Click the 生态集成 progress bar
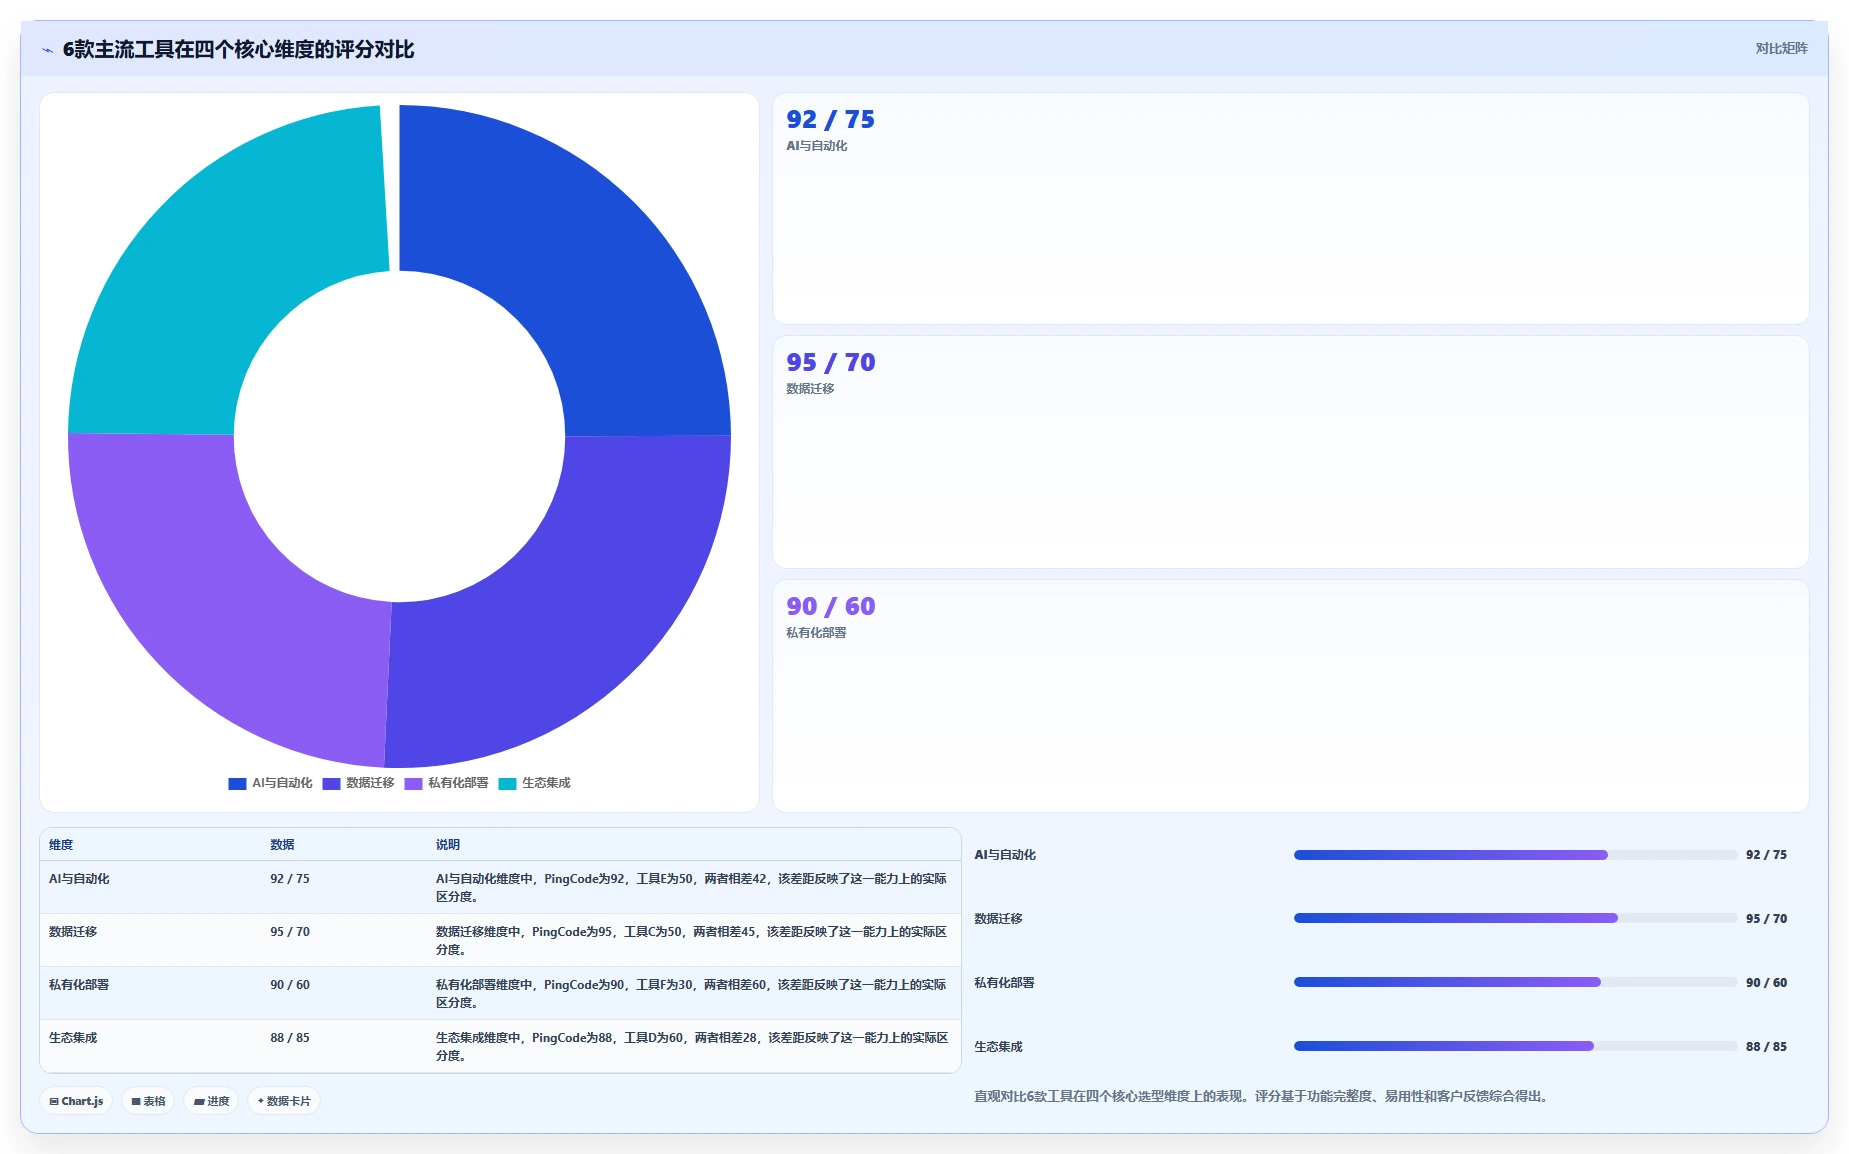 point(1515,1046)
